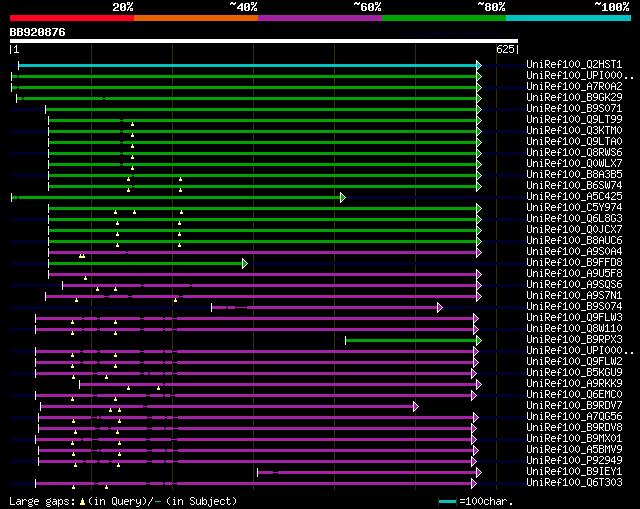Click the arrowhead ending the A5C425 alignment bar

(x=343, y=197)
